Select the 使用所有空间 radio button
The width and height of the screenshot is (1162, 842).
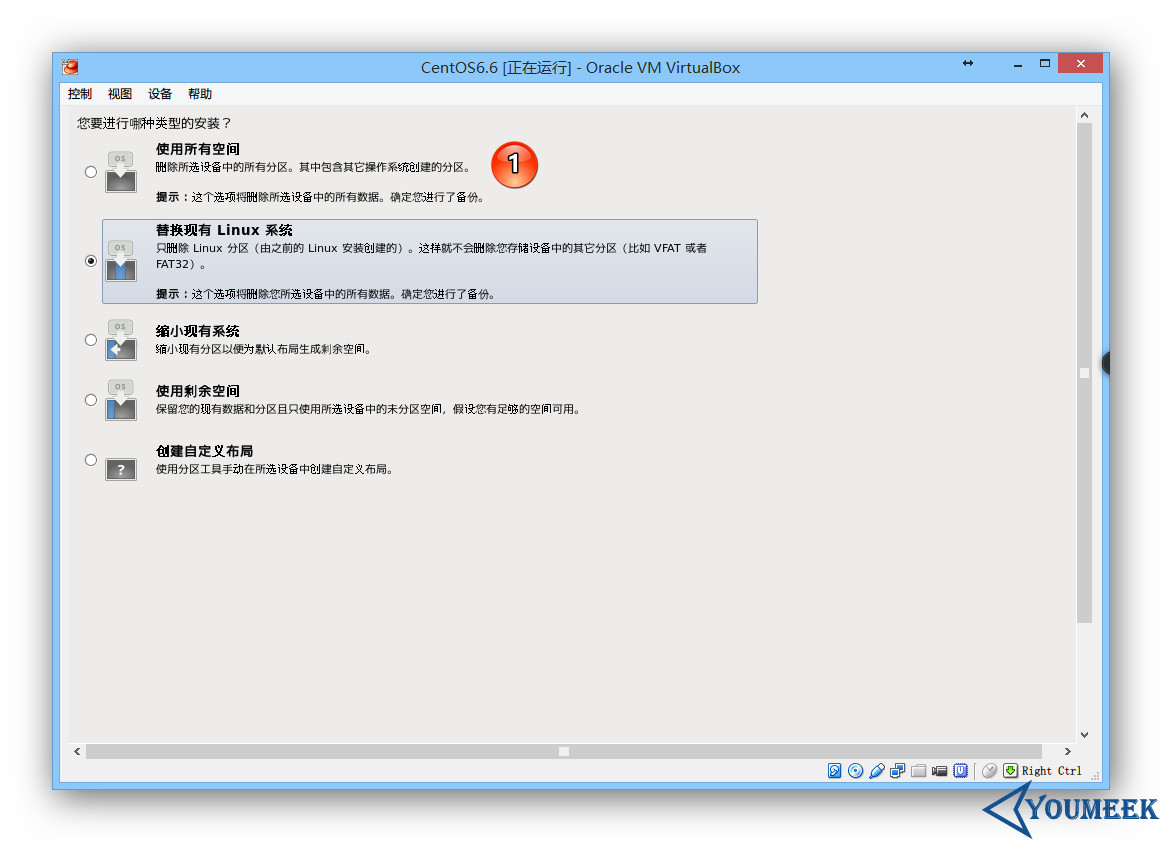(x=90, y=171)
